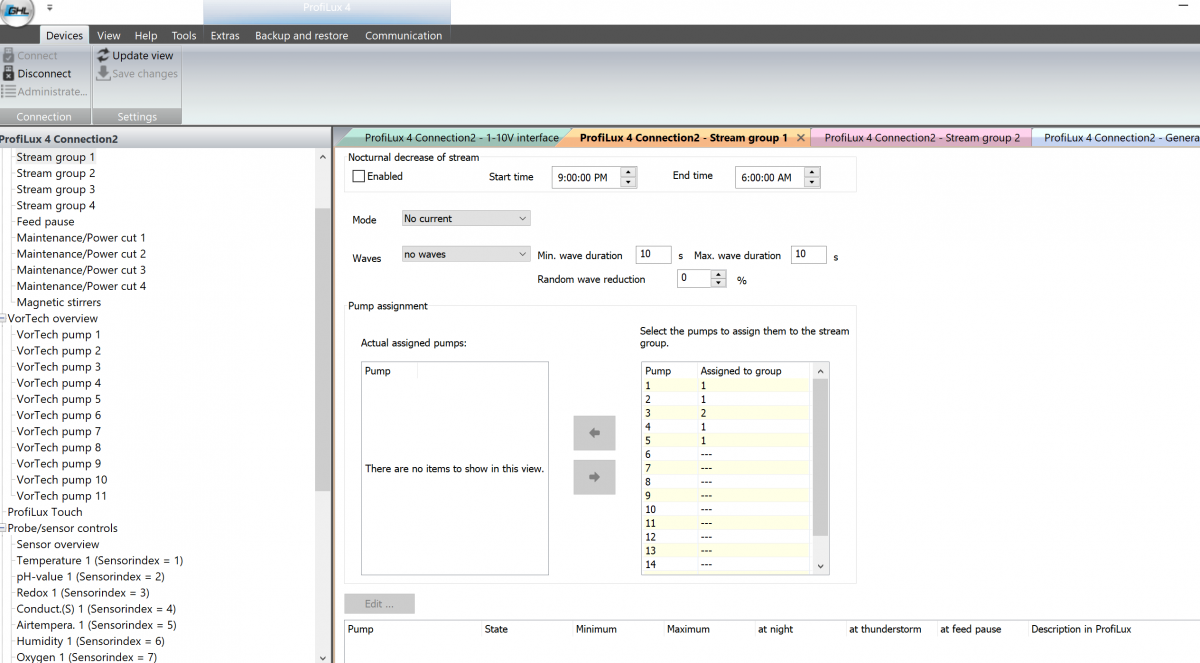Click the Disconnect plug icon
This screenshot has width=1200, height=663.
coord(8,73)
